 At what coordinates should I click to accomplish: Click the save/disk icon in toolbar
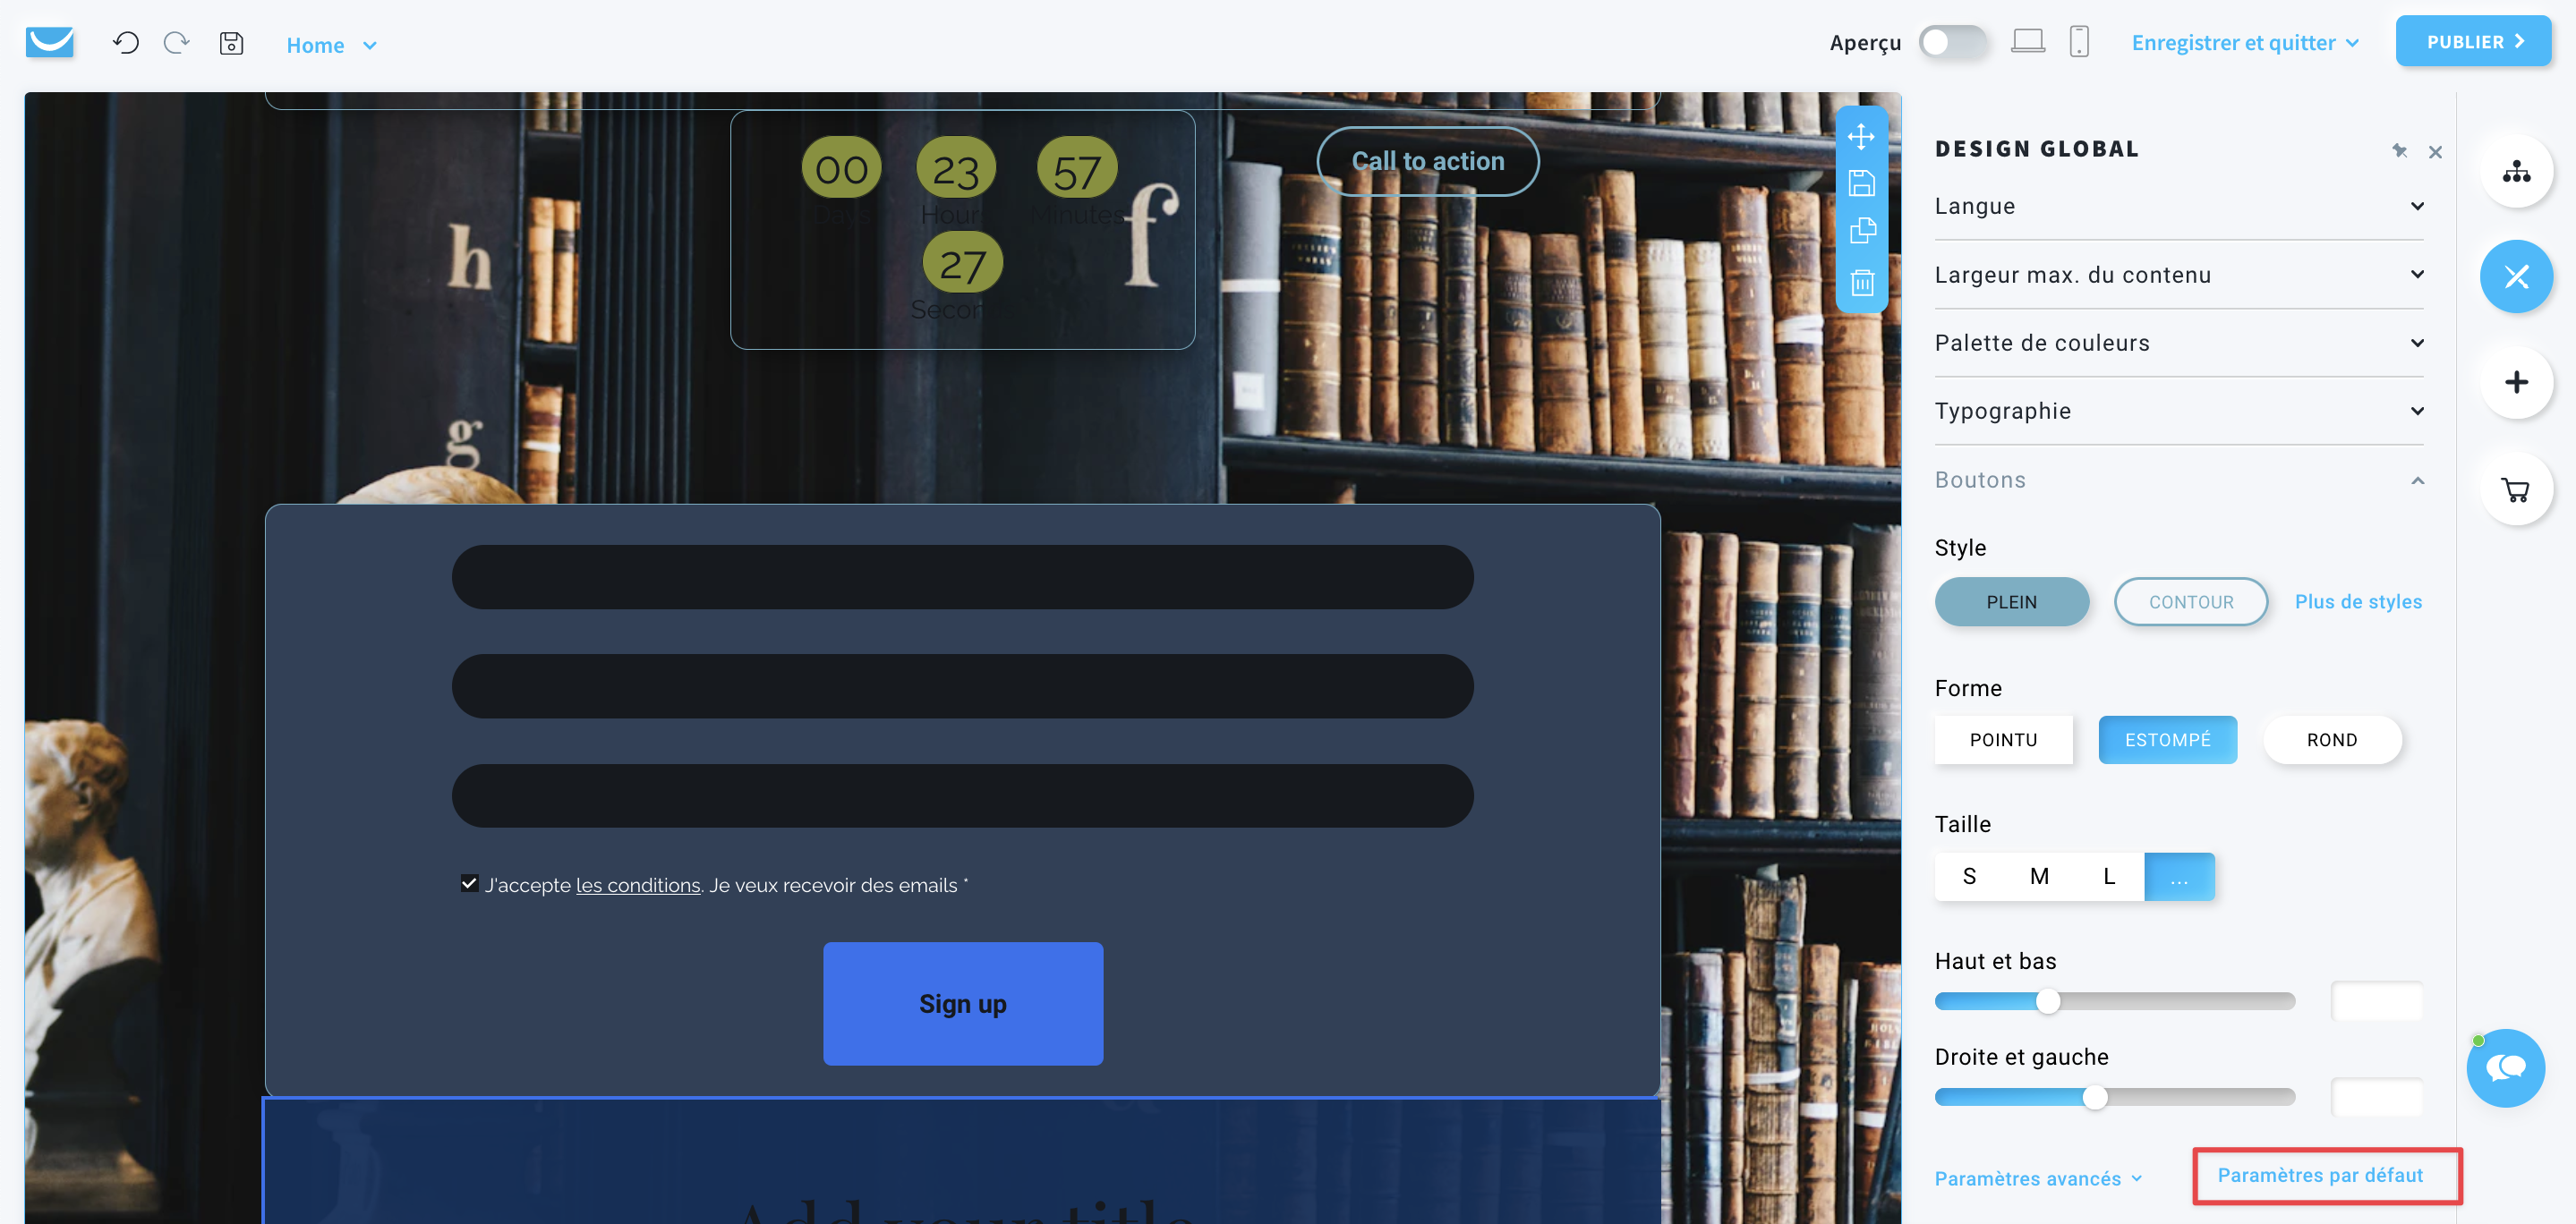(232, 45)
